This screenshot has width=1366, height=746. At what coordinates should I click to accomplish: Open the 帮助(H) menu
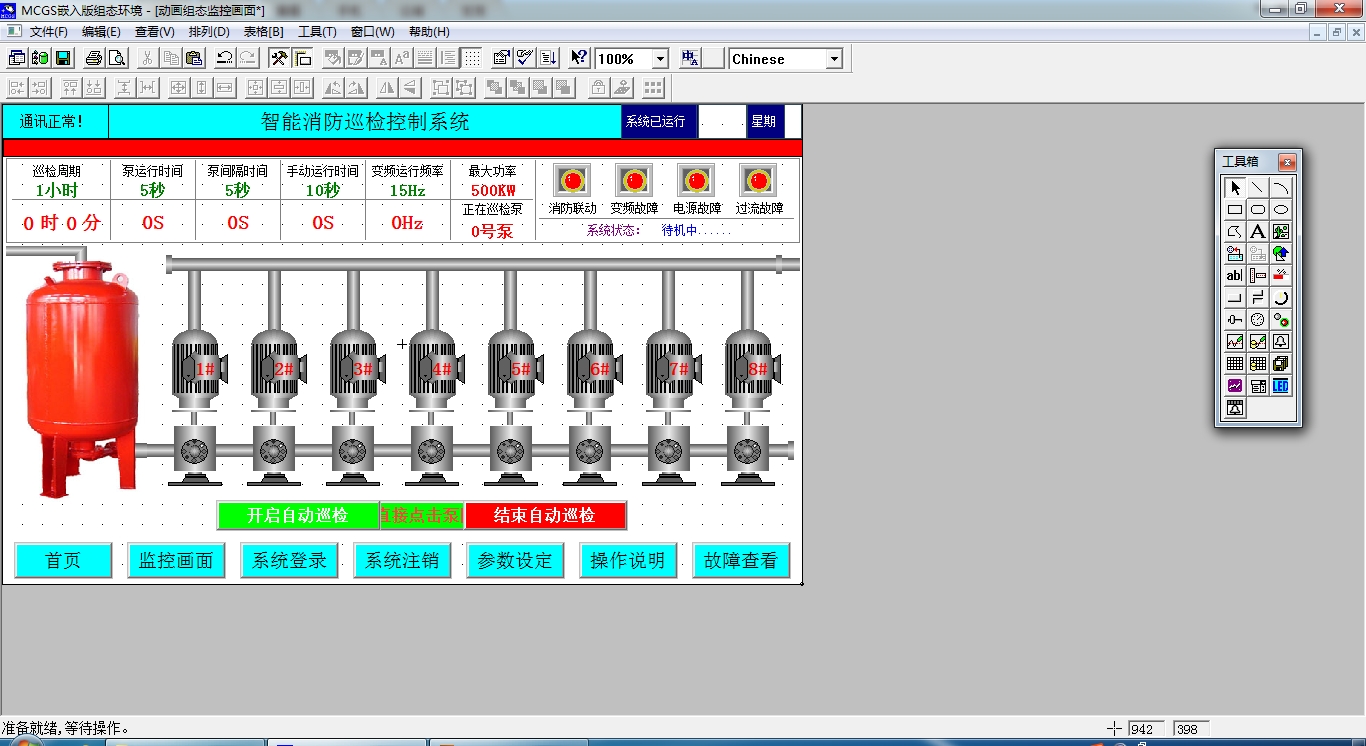429,32
